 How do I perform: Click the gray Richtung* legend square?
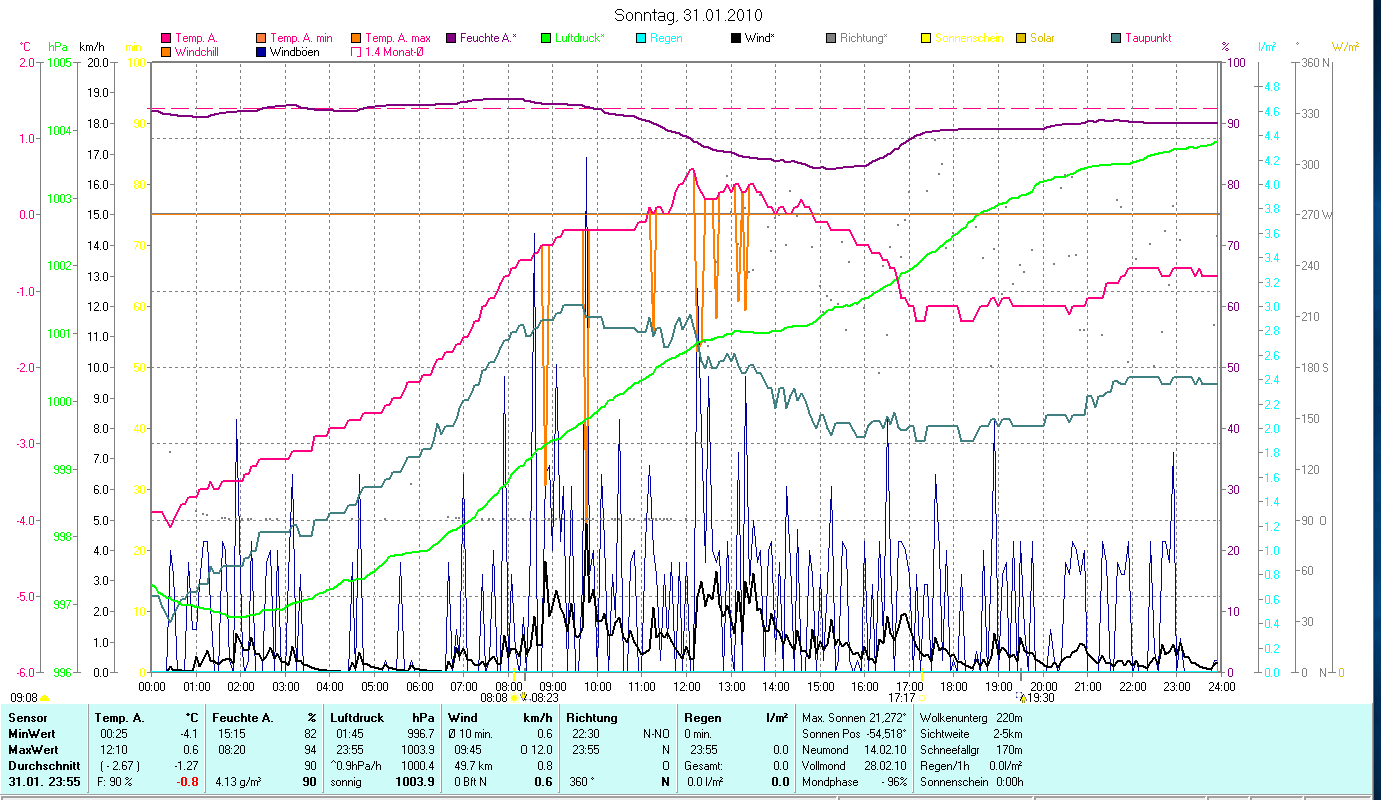pyautogui.click(x=831, y=38)
